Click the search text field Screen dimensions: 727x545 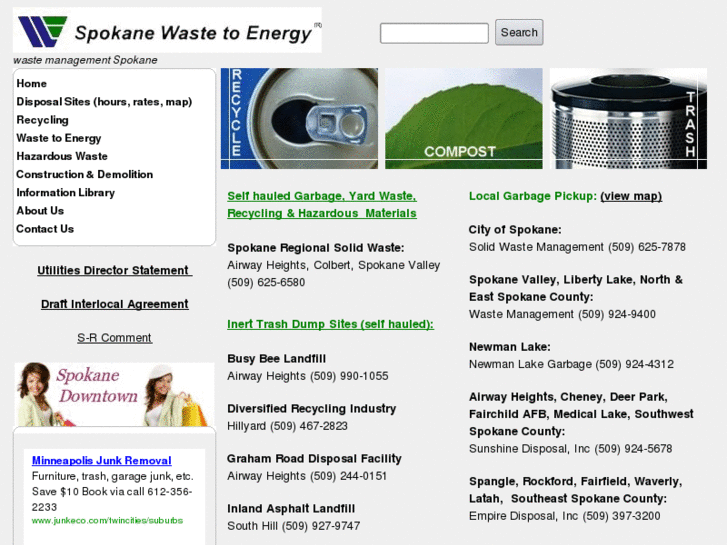[434, 33]
